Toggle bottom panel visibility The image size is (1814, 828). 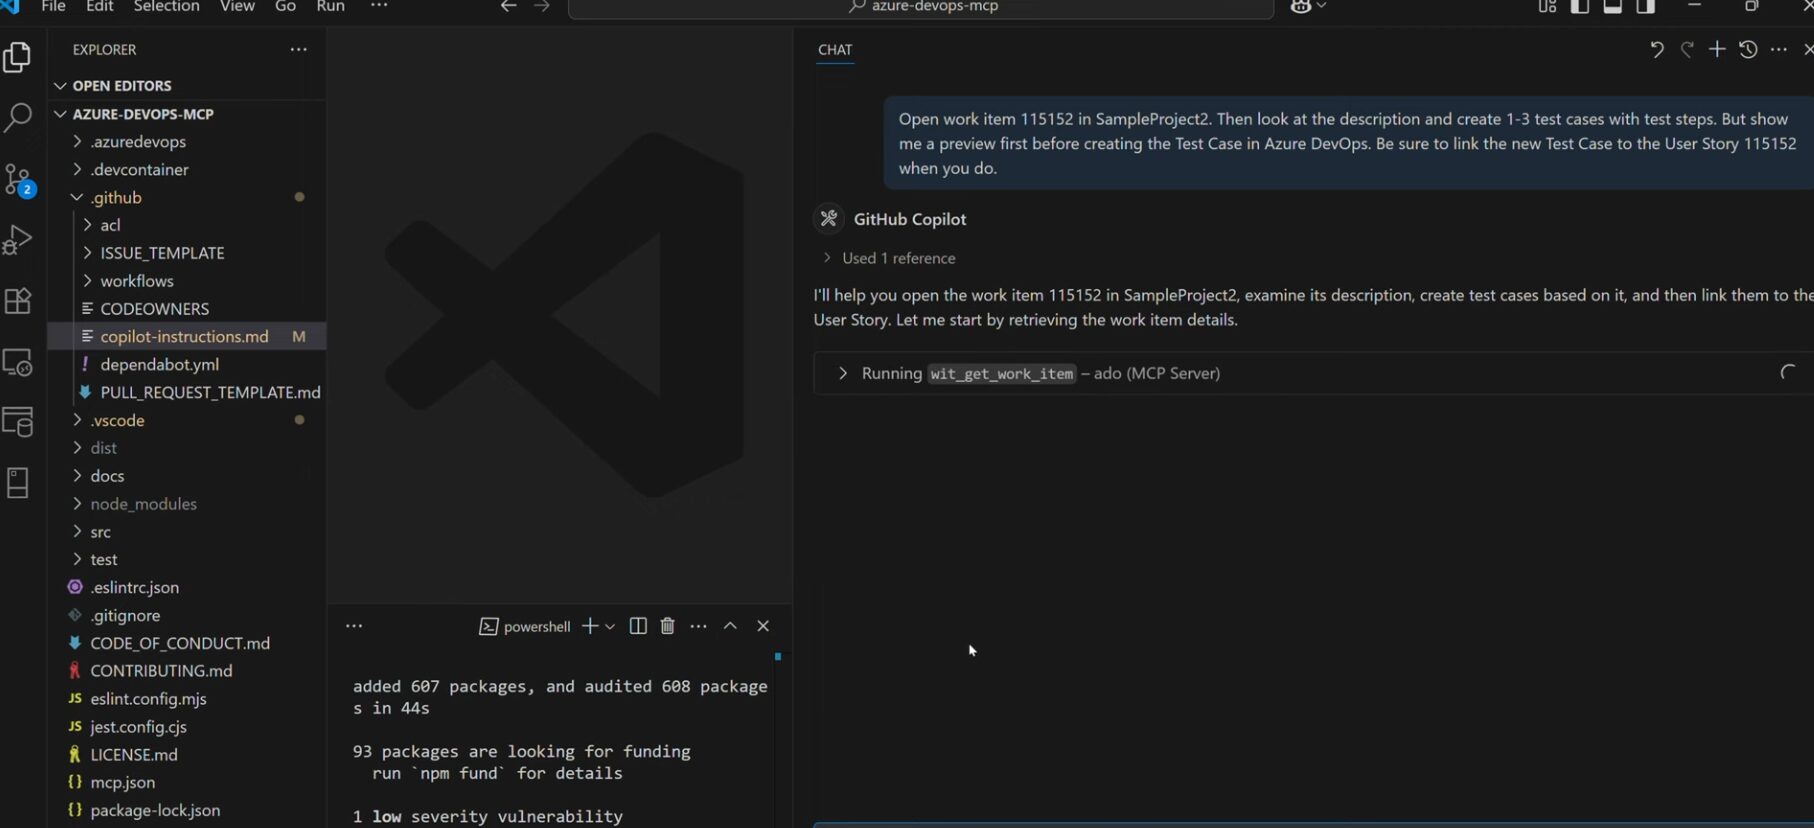(x=1612, y=7)
